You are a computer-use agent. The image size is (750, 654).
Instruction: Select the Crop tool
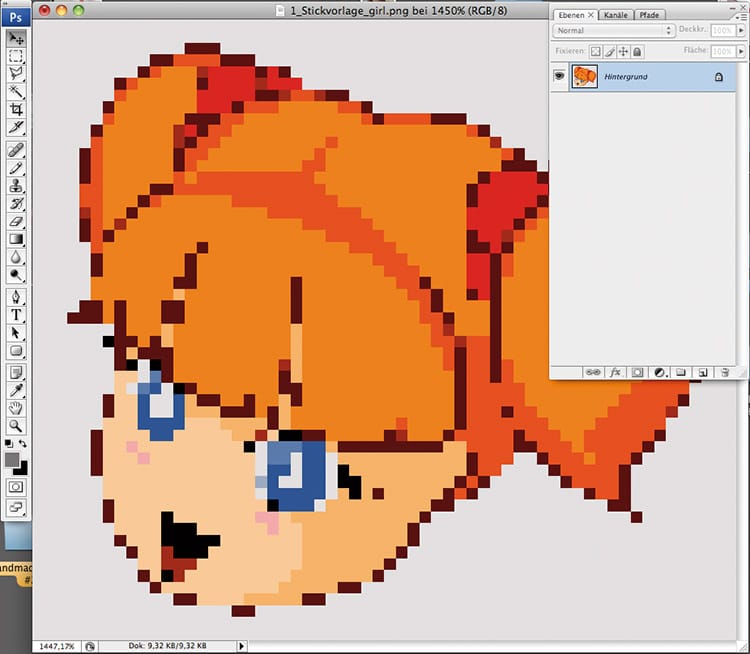pos(16,109)
